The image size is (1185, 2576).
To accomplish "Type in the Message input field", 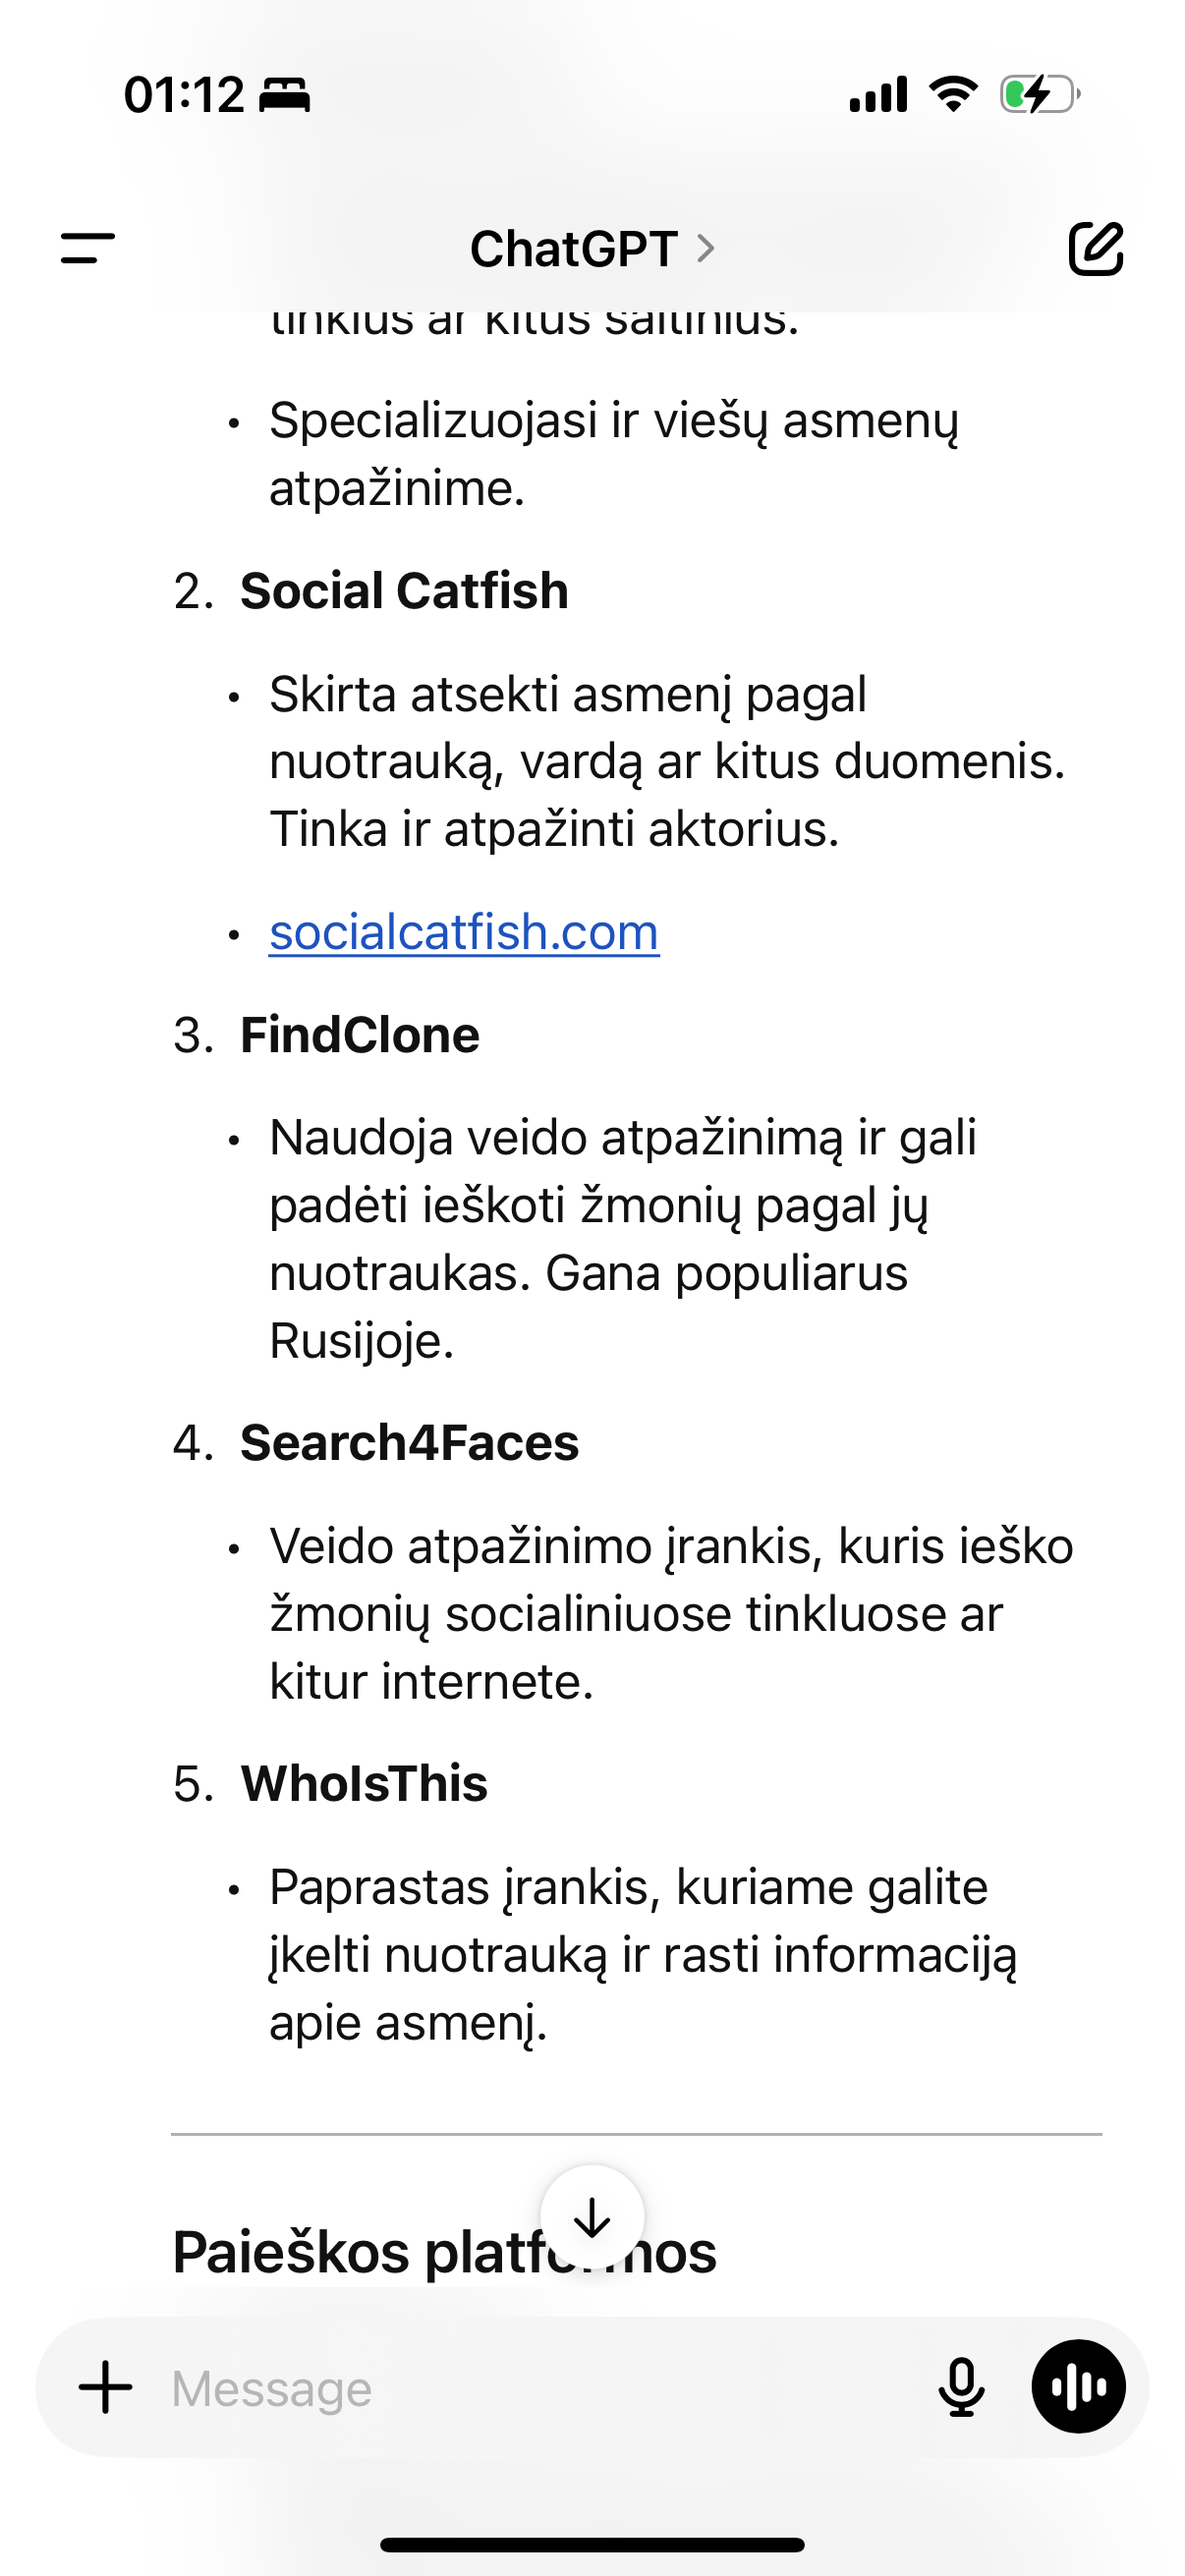I will pos(540,2388).
